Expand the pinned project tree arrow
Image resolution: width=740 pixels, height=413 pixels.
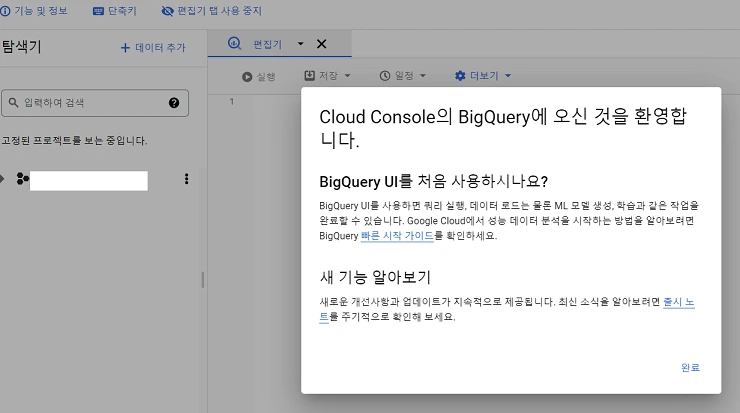click(x=2, y=179)
